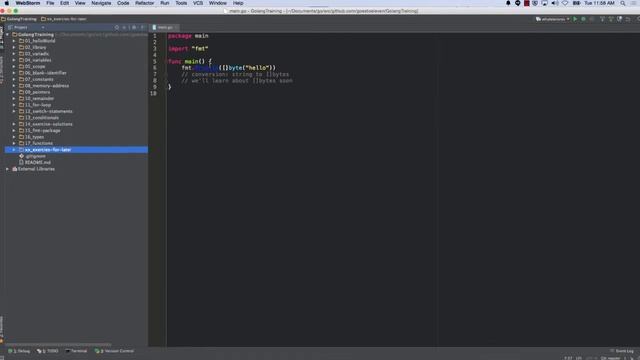The image size is (640, 360).
Task: Click the notification bell icon in menu bar
Action: pos(508,3)
